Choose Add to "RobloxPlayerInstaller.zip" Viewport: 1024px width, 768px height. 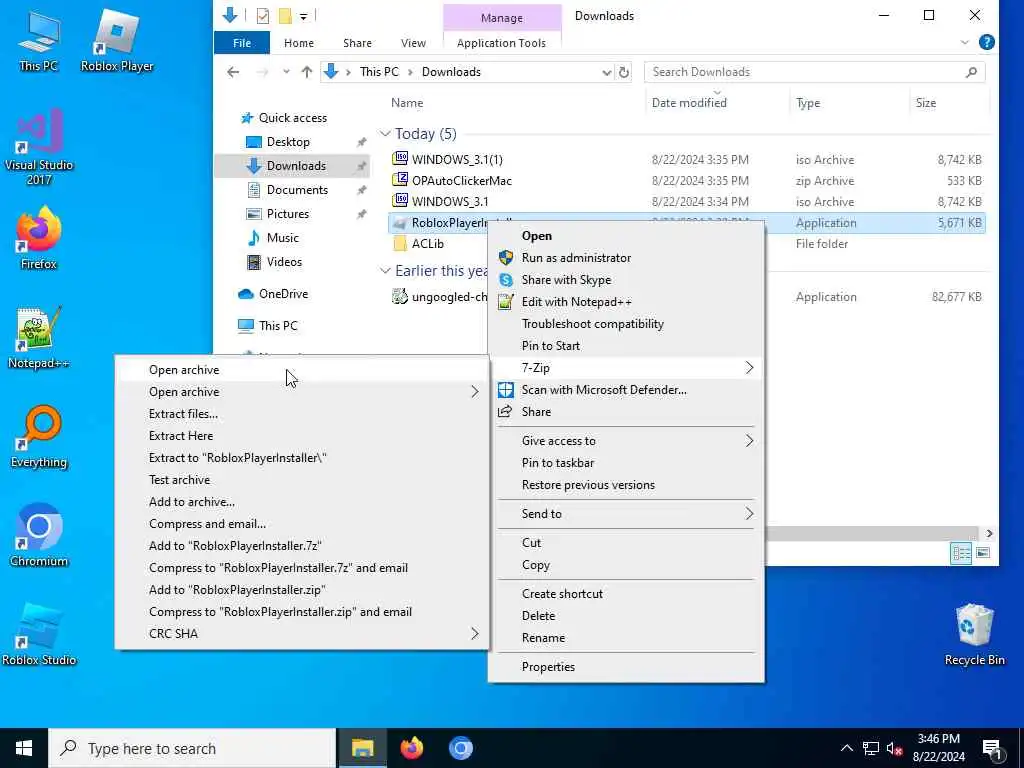(302, 589)
